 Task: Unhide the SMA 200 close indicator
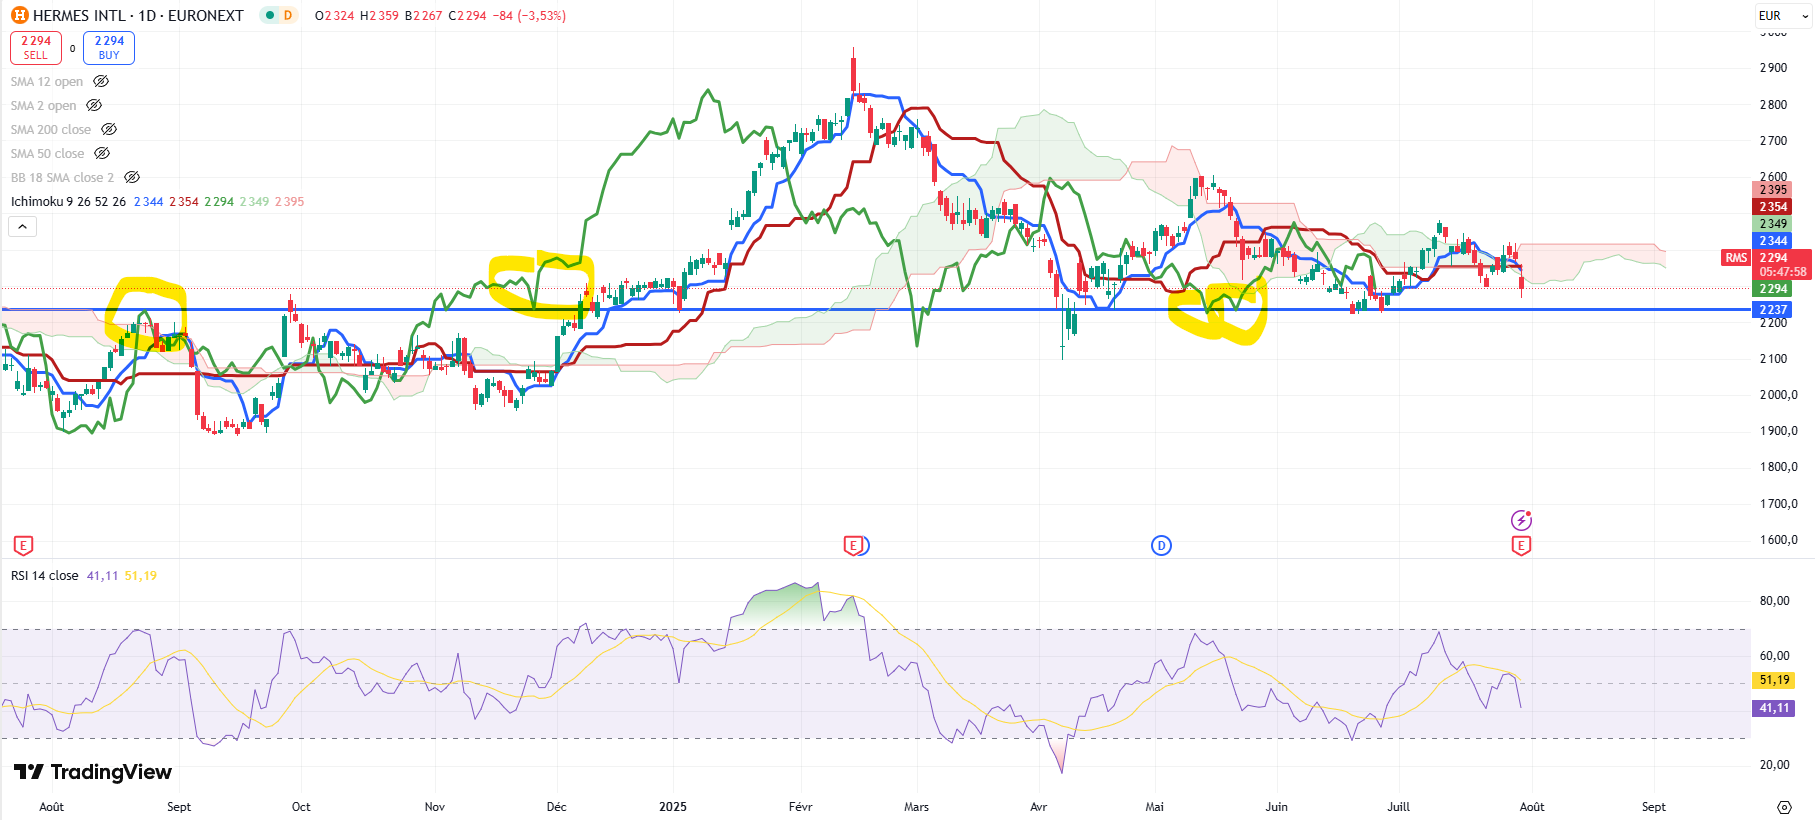(x=109, y=129)
